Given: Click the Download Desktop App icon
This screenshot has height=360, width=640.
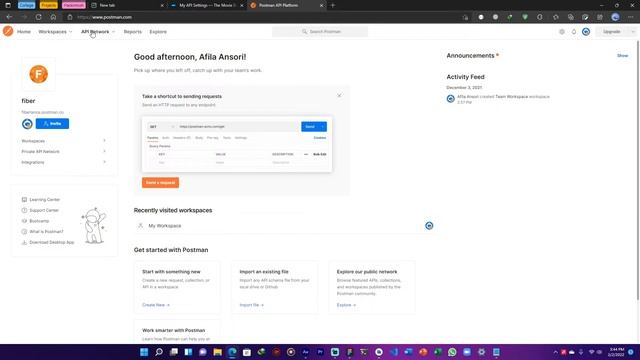Looking at the screenshot, I should click(24, 242).
